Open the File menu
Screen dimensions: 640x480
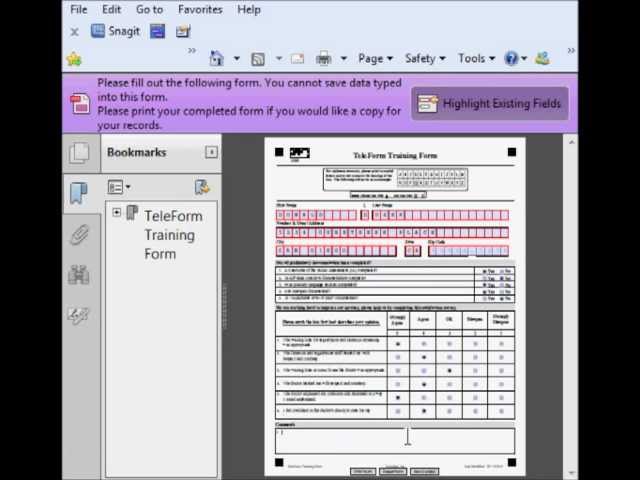[x=78, y=9]
